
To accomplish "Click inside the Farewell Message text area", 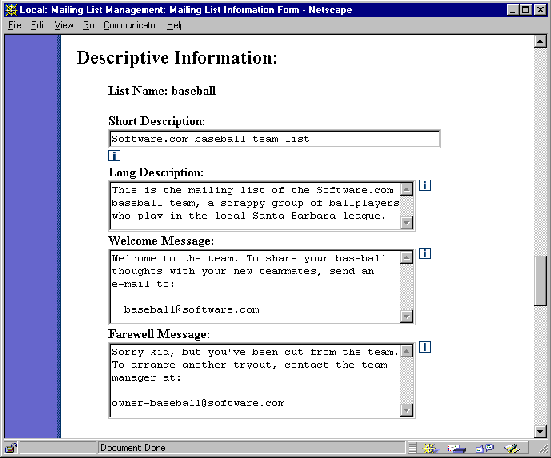I will pyautogui.click(x=255, y=381).
